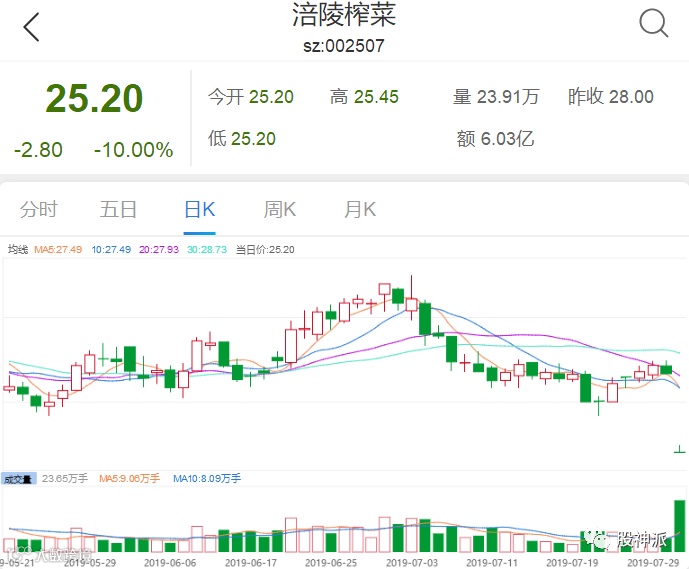Click the 额 6.03亿 turnover value
The height and width of the screenshot is (569, 689).
495,139
